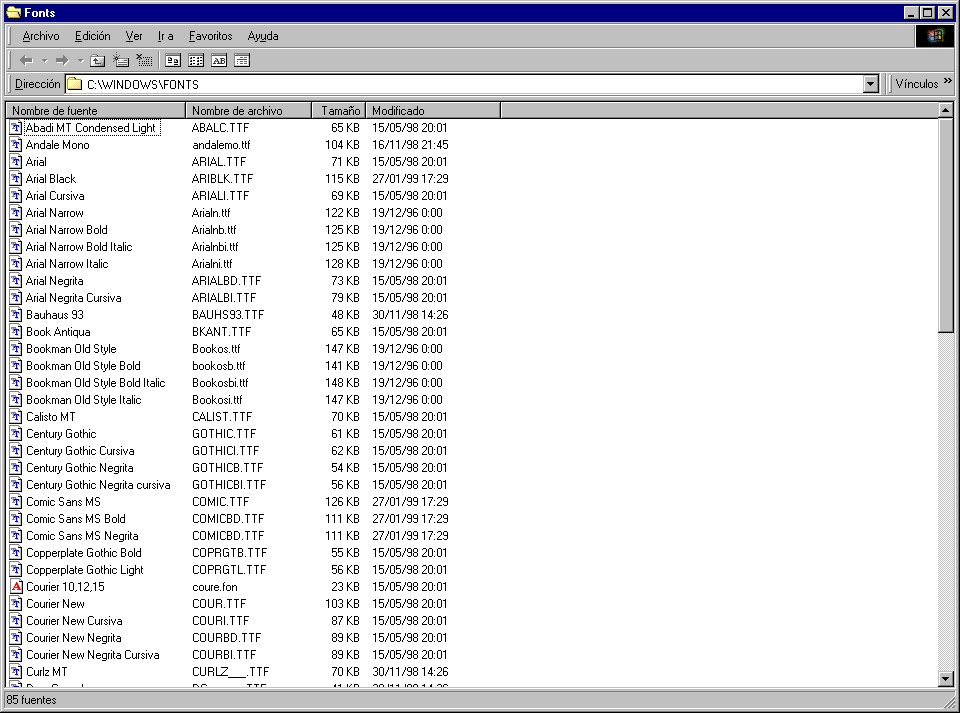Click the scrollbar down arrow

click(946, 679)
